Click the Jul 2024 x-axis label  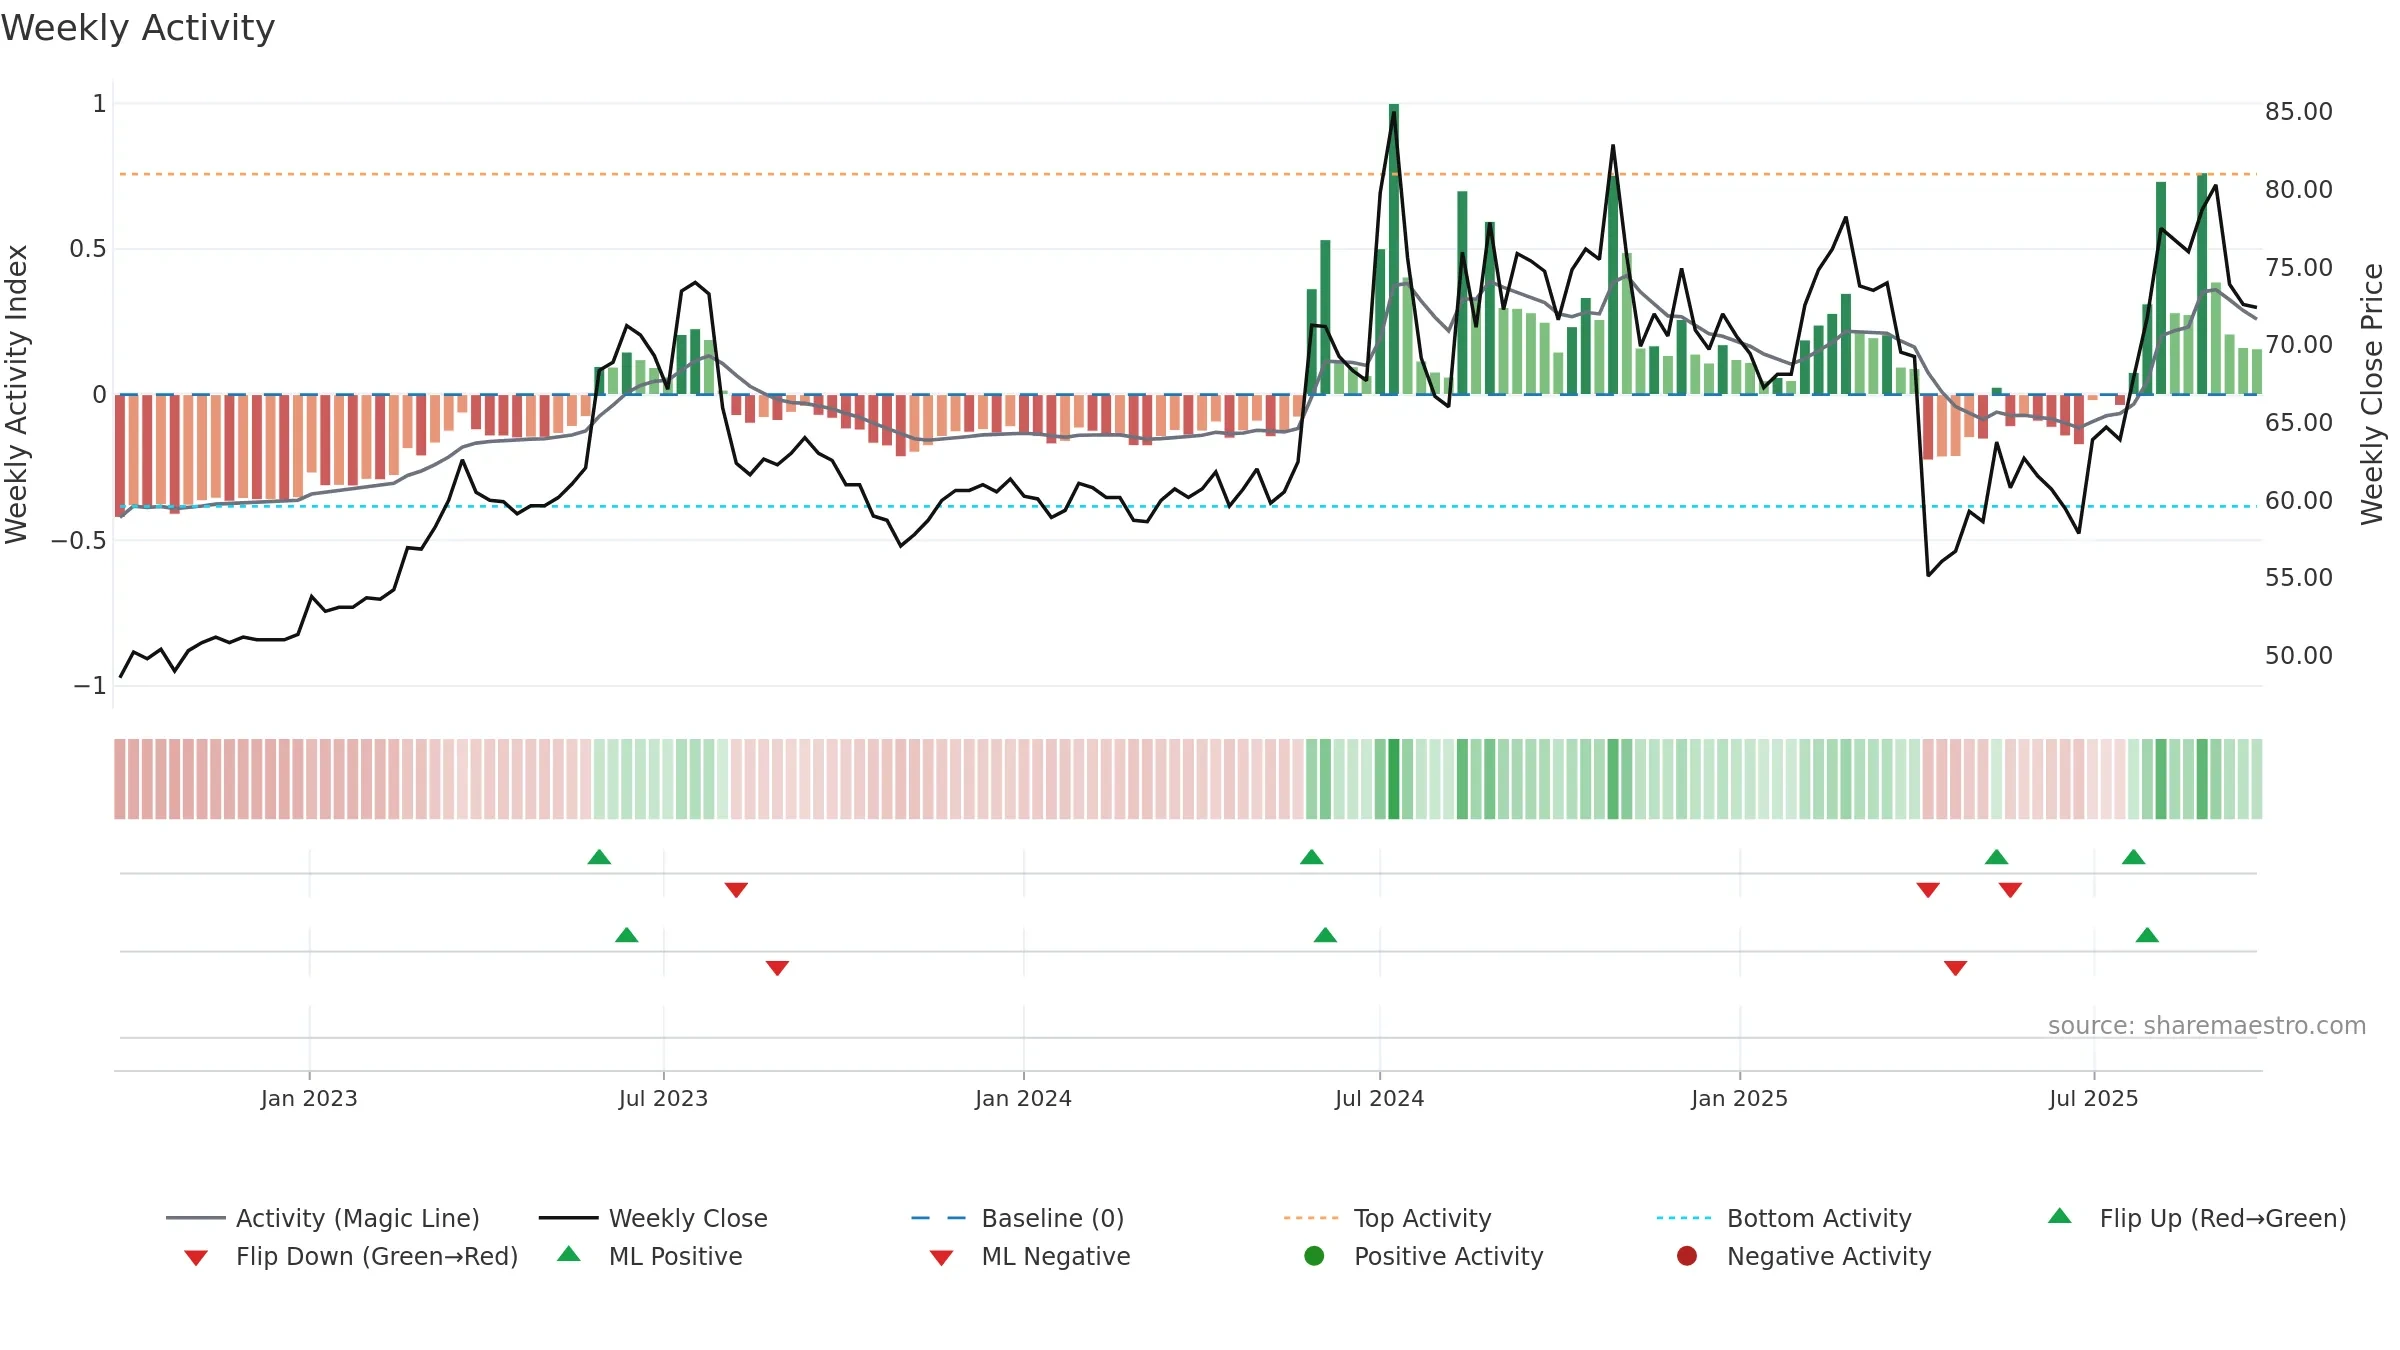tap(1379, 1098)
